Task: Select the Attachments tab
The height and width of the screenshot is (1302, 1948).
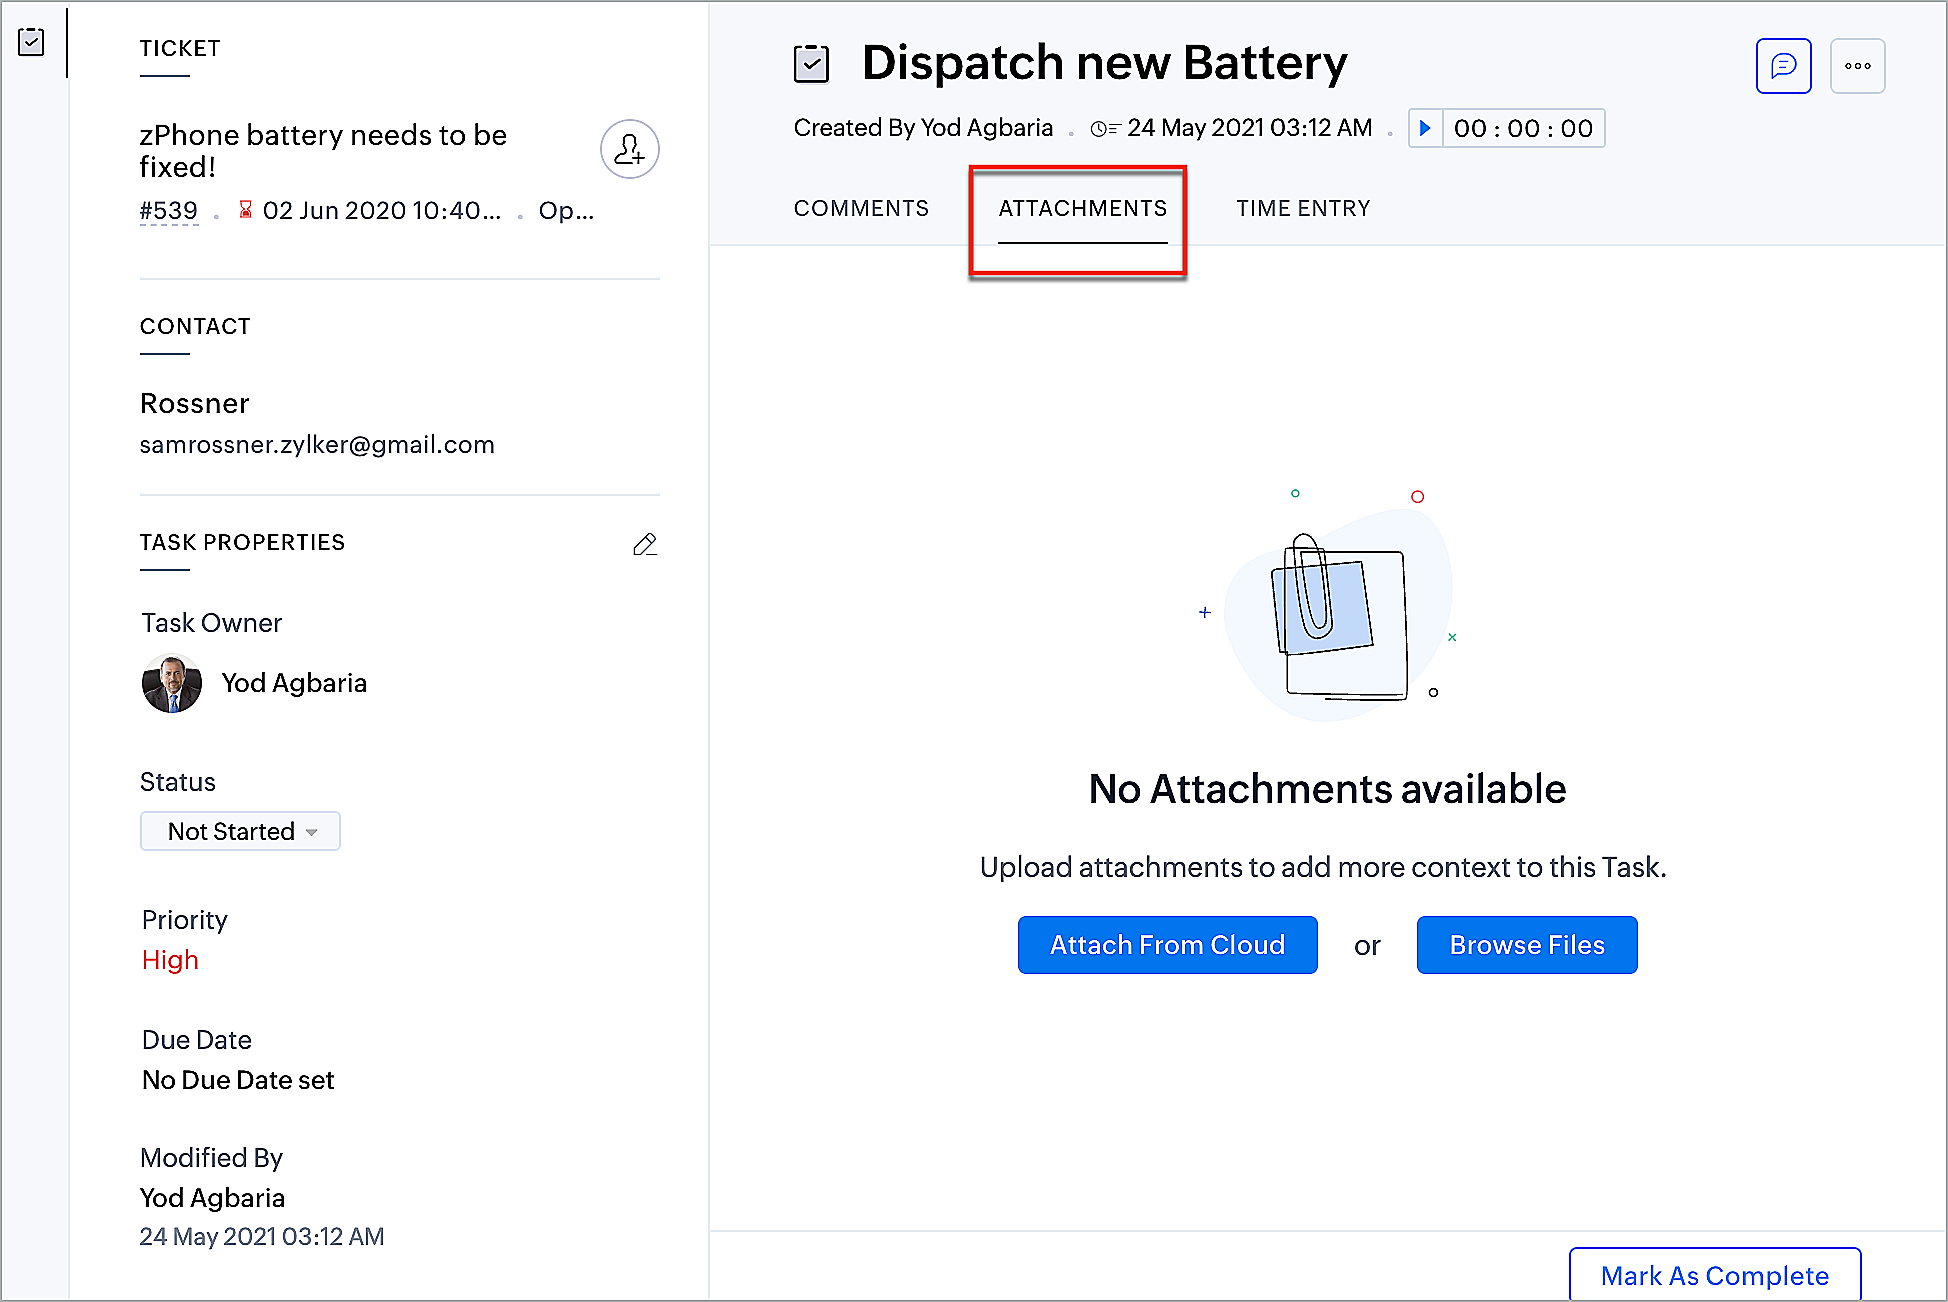Action: [x=1082, y=208]
